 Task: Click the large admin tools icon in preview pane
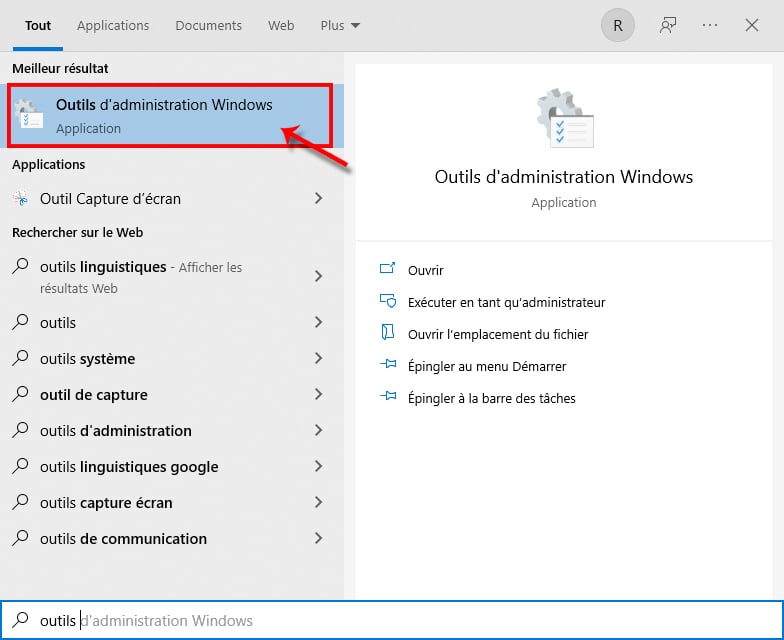(565, 118)
